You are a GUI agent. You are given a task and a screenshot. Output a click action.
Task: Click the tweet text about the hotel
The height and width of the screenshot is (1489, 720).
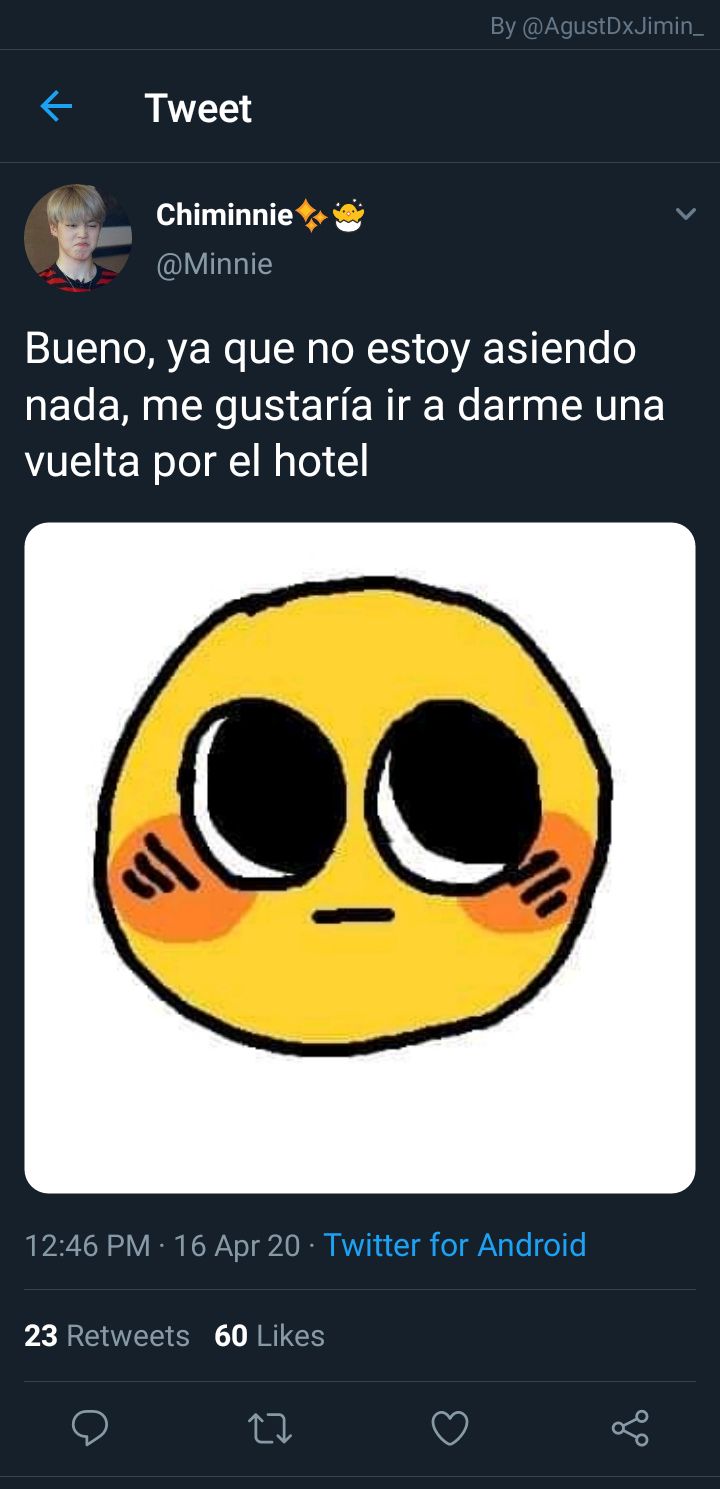click(x=345, y=405)
